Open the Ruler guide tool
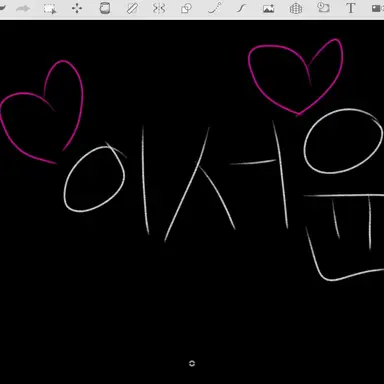This screenshot has width=384, height=384. click(132, 8)
